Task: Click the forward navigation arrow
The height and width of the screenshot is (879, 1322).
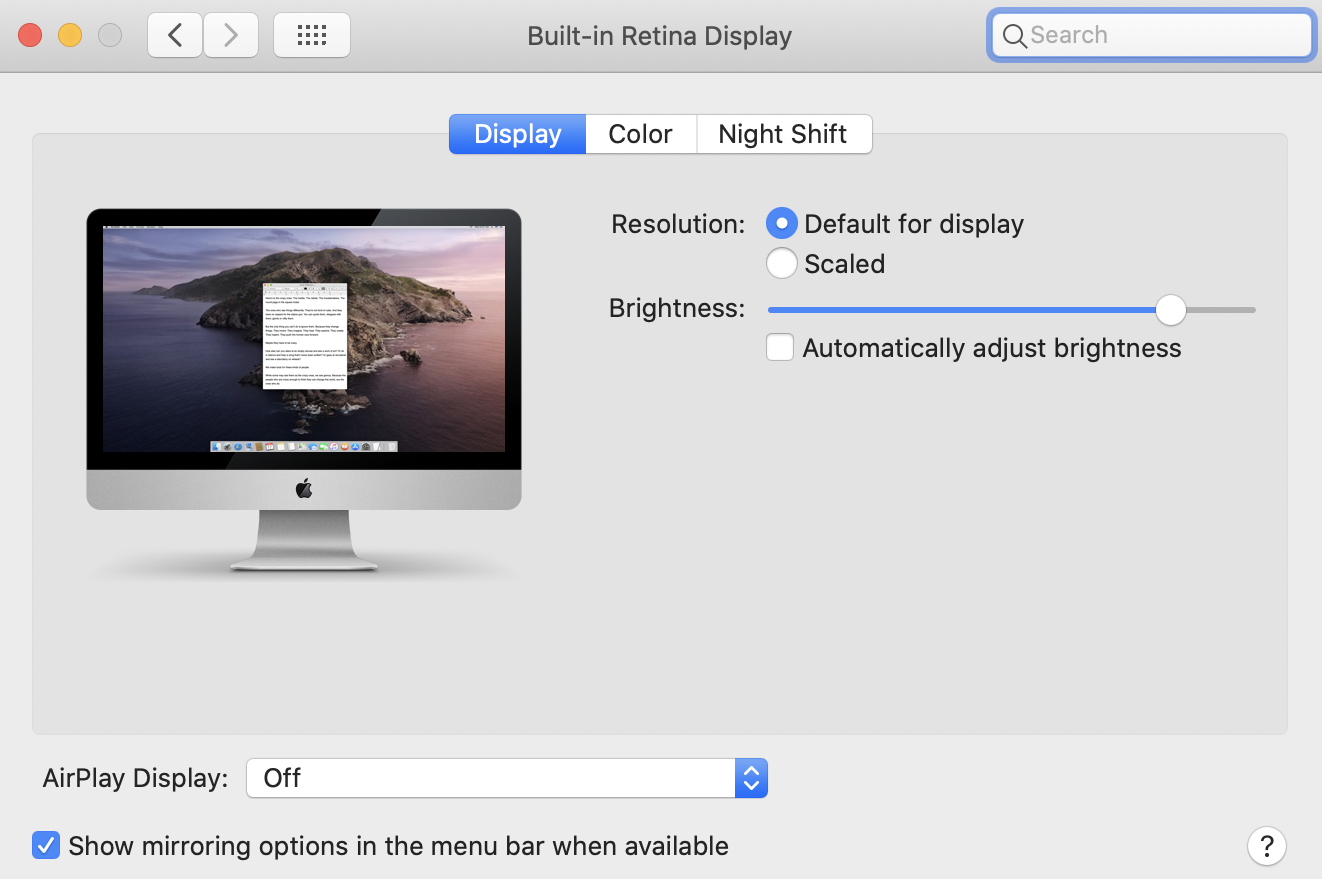Action: 231,35
